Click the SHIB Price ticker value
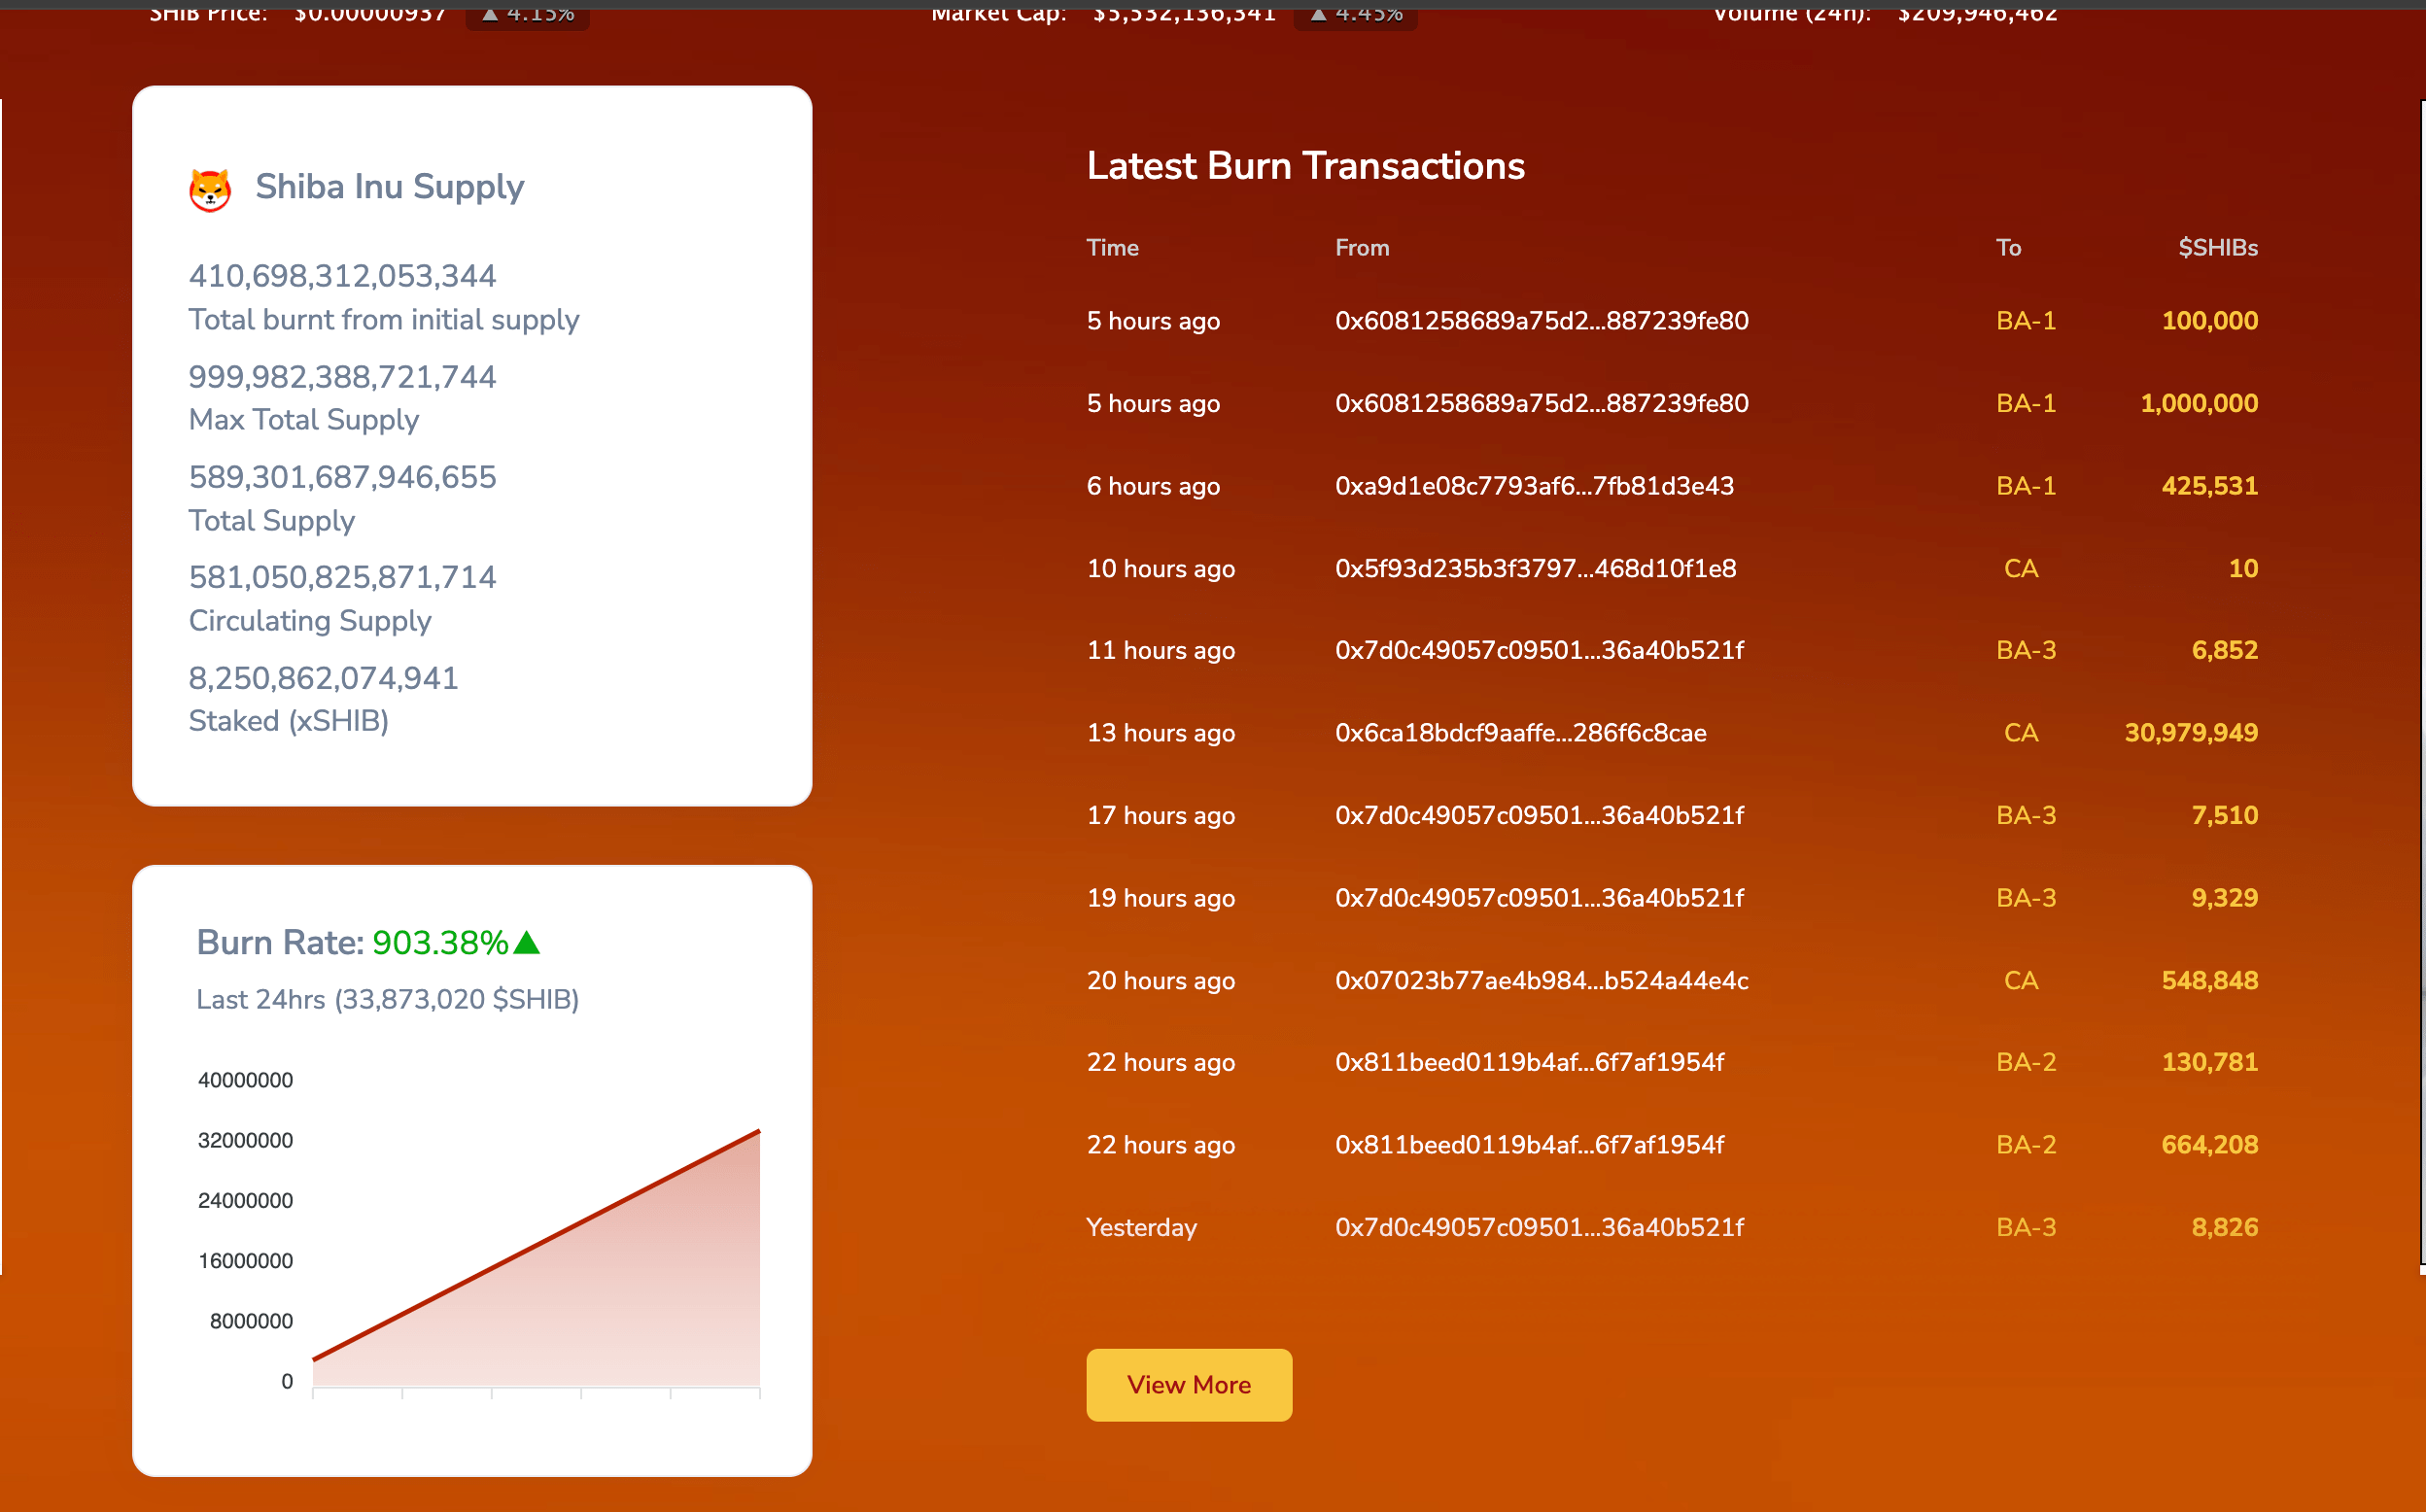2426x1512 pixels. click(x=368, y=14)
